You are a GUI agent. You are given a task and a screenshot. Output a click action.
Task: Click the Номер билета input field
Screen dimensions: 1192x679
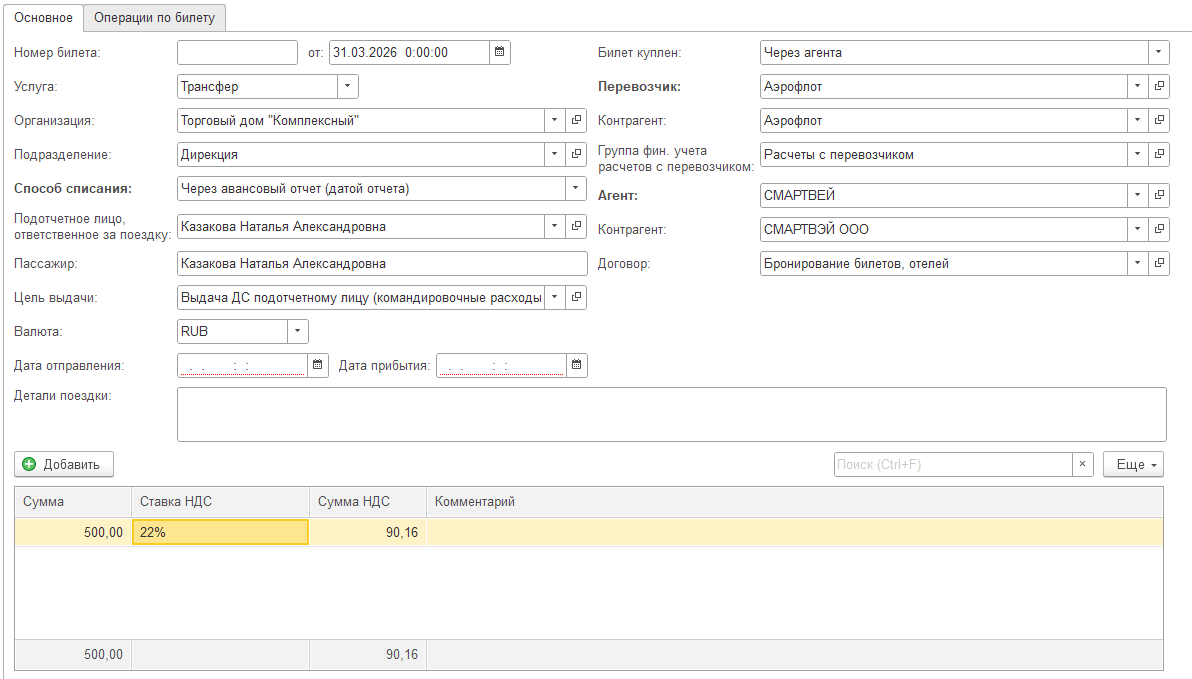[237, 52]
